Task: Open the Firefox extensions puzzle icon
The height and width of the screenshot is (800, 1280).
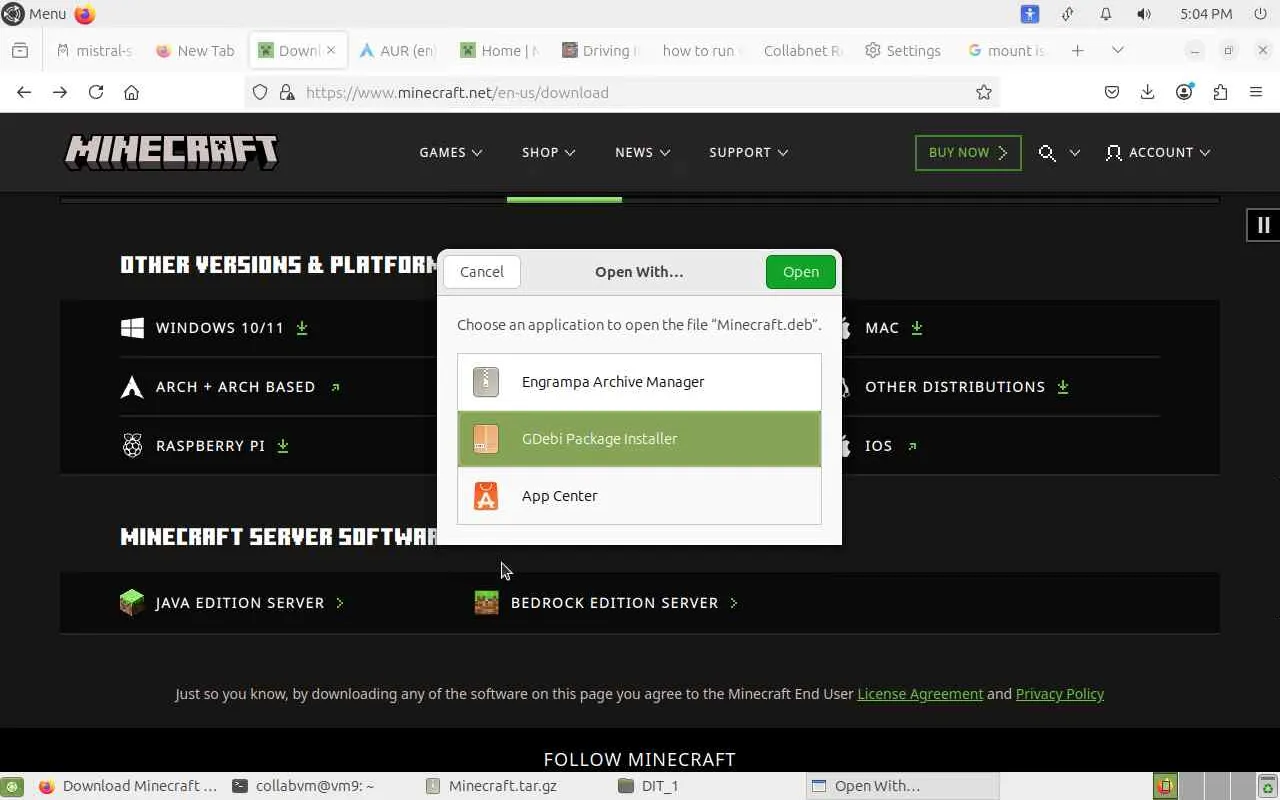Action: 1220,92
